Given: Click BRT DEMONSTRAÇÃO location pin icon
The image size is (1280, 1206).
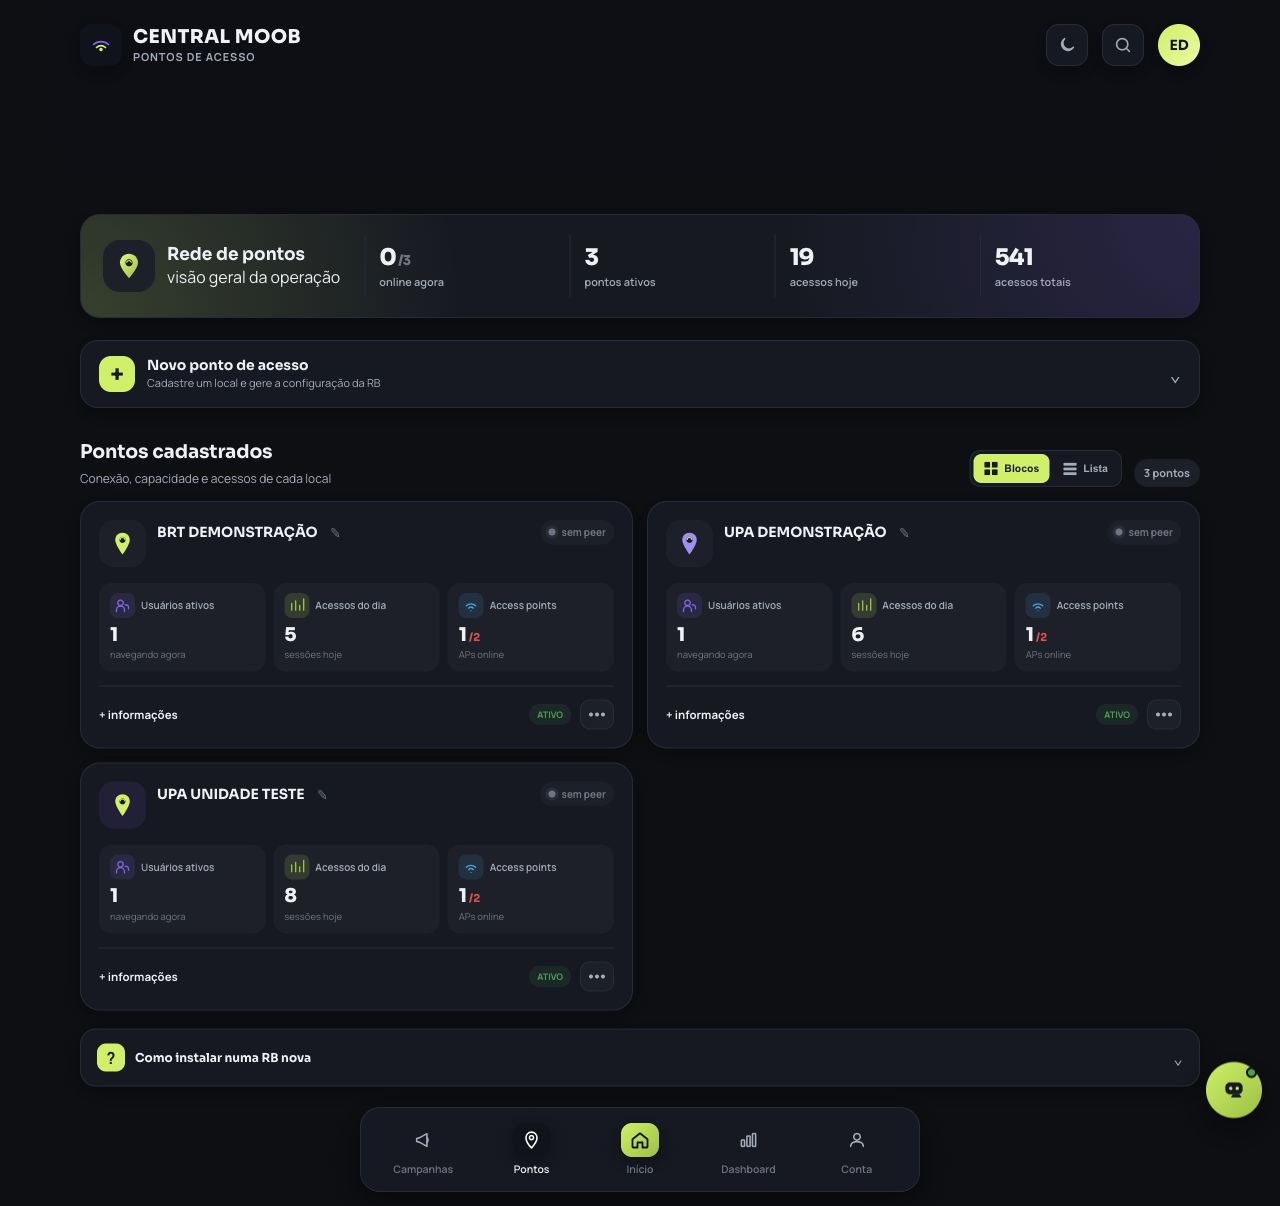Looking at the screenshot, I should click(x=122, y=543).
